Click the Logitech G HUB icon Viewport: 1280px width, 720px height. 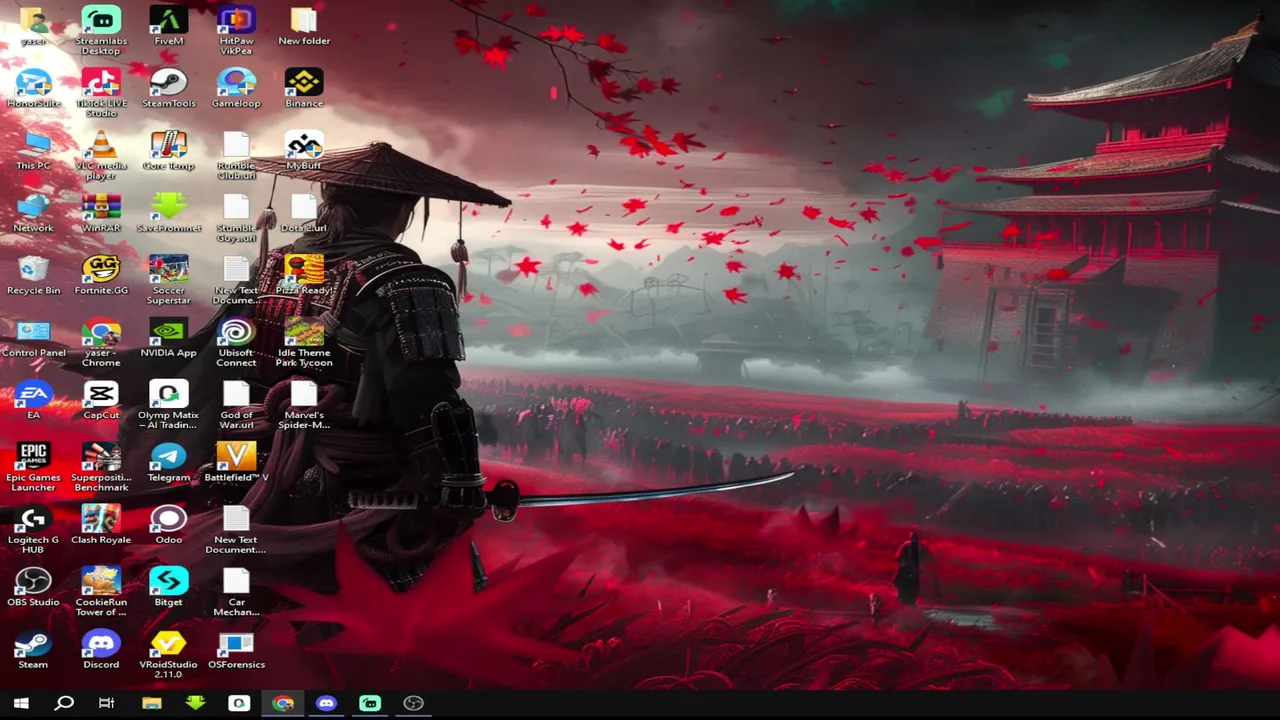point(33,530)
